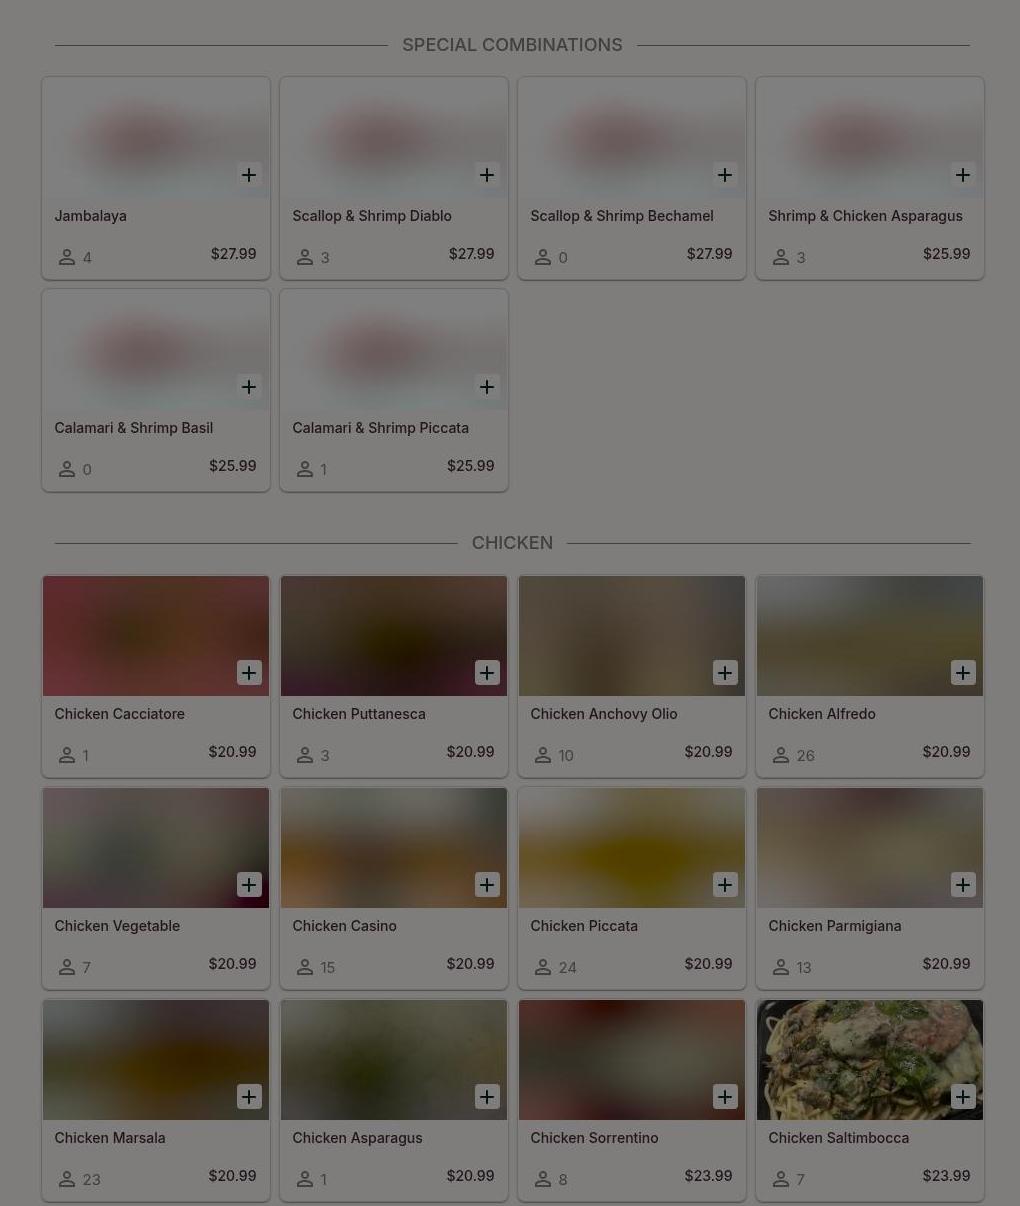Add Chicken Marsala with the plus icon
The height and width of the screenshot is (1206, 1020).
(249, 1097)
